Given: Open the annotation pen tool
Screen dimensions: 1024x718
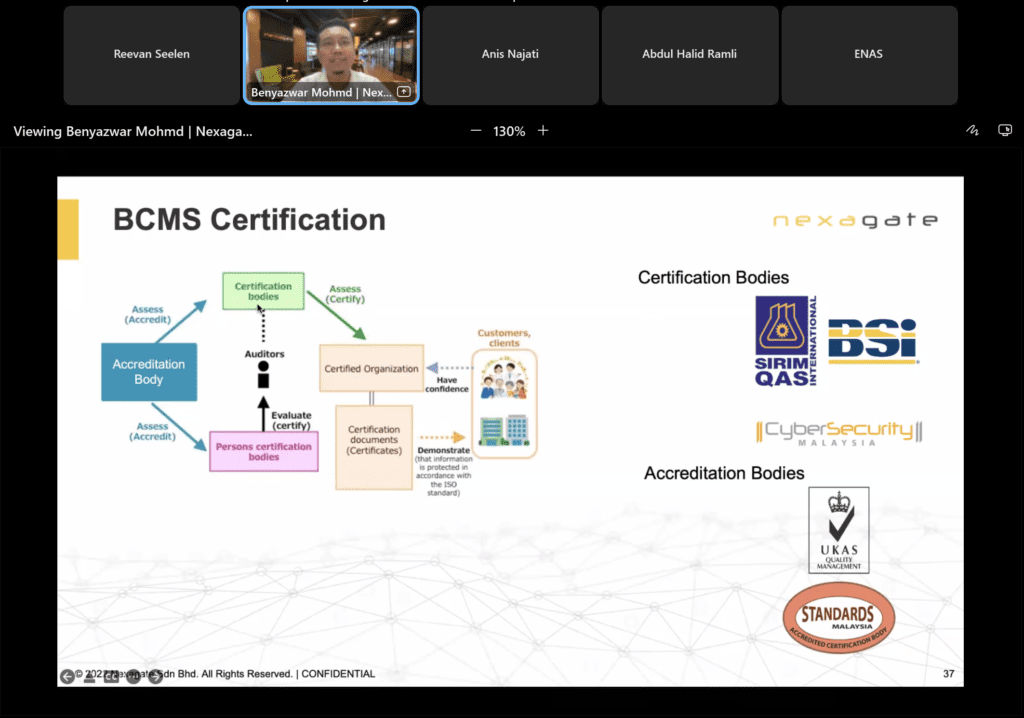Looking at the screenshot, I should 971,131.
